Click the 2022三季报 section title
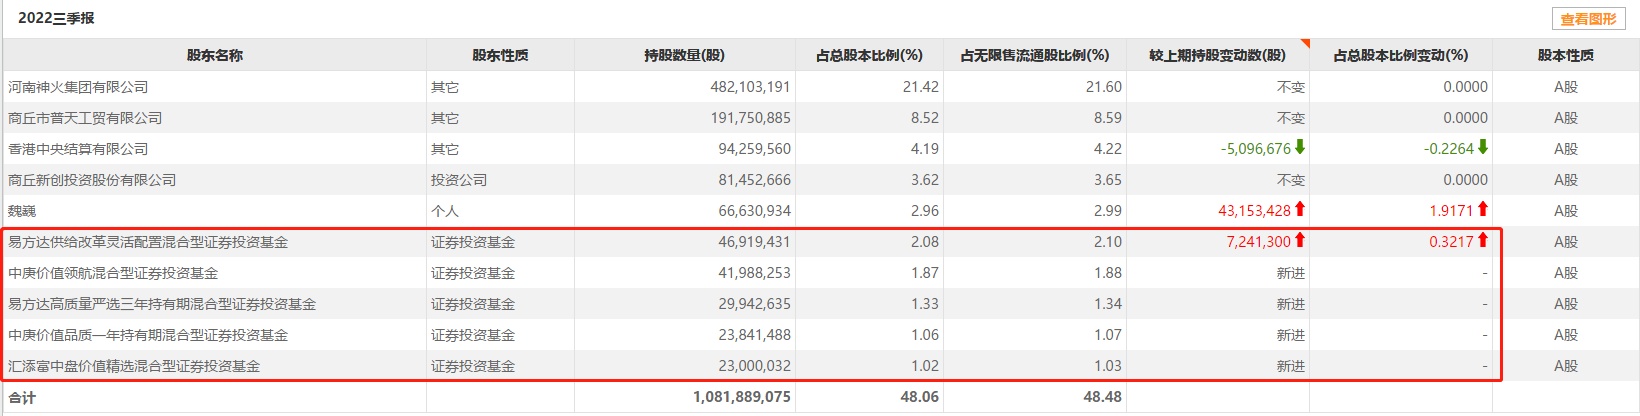Screen dimensions: 1640x416 tap(56, 18)
